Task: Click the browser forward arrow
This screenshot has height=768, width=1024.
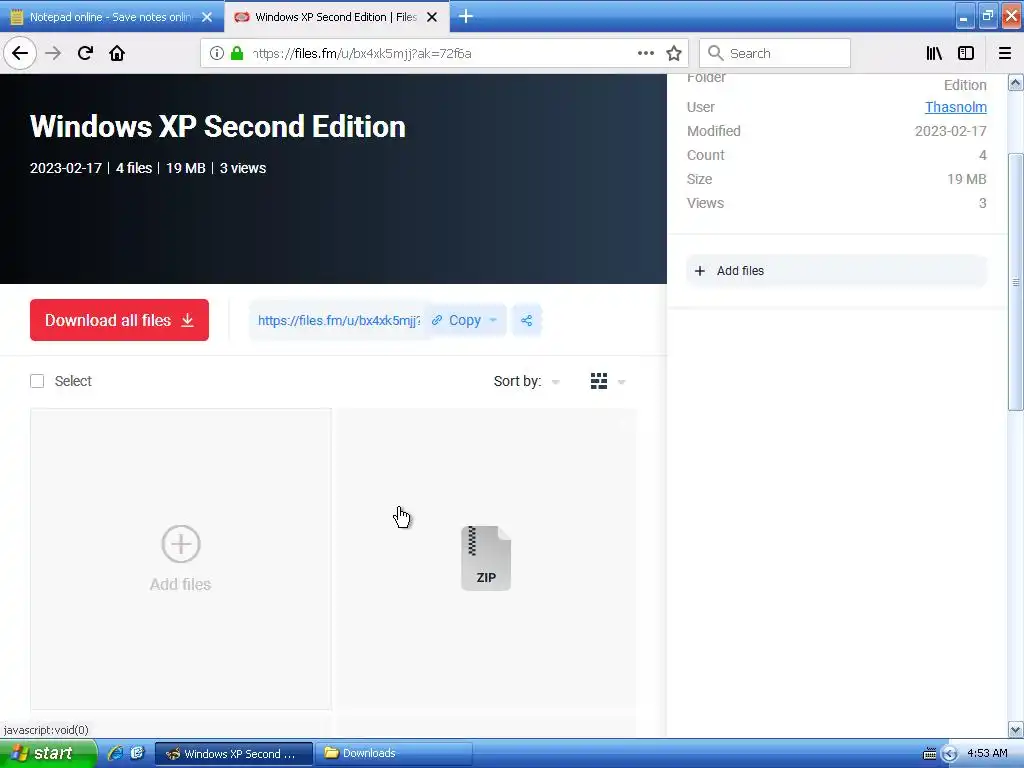Action: pyautogui.click(x=53, y=53)
